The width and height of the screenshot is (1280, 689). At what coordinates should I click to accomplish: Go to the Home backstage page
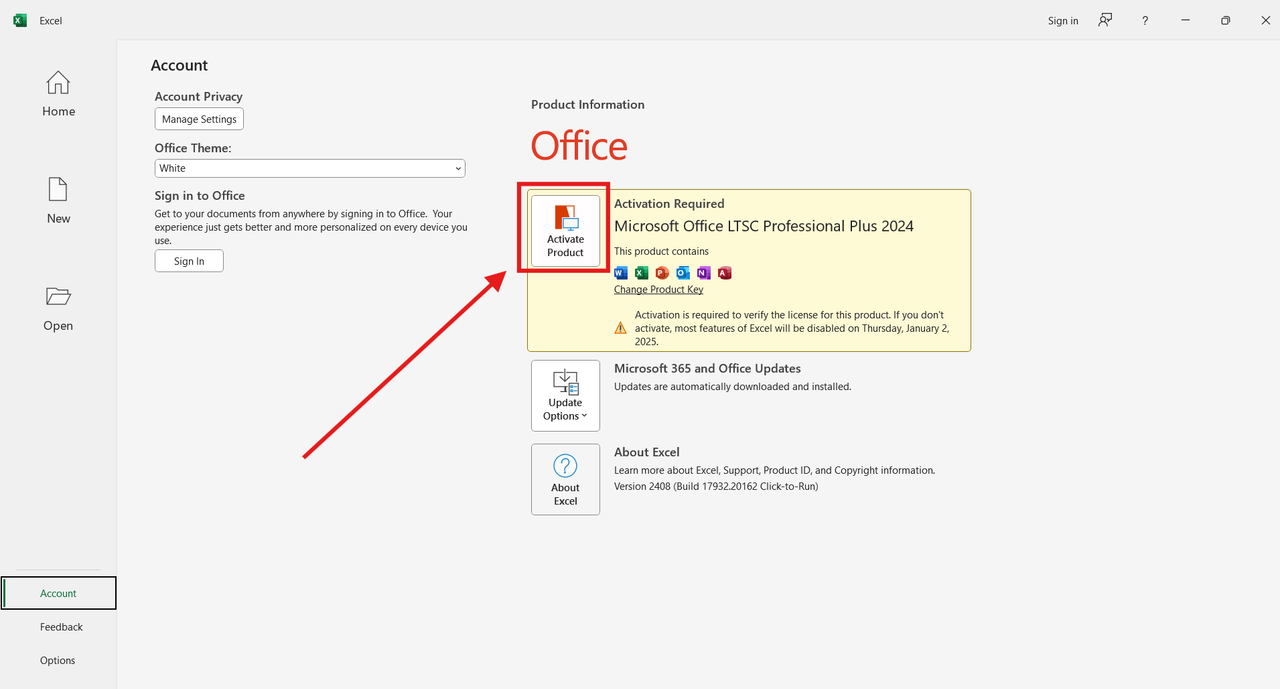point(58,94)
